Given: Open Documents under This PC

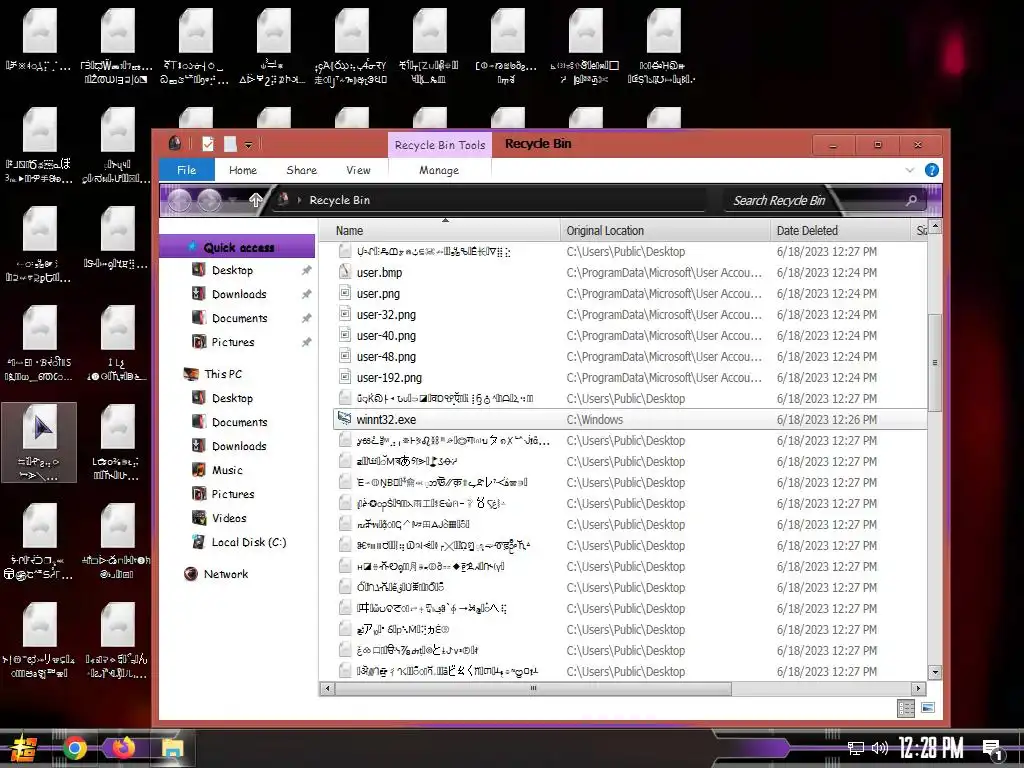Looking at the screenshot, I should [239, 422].
